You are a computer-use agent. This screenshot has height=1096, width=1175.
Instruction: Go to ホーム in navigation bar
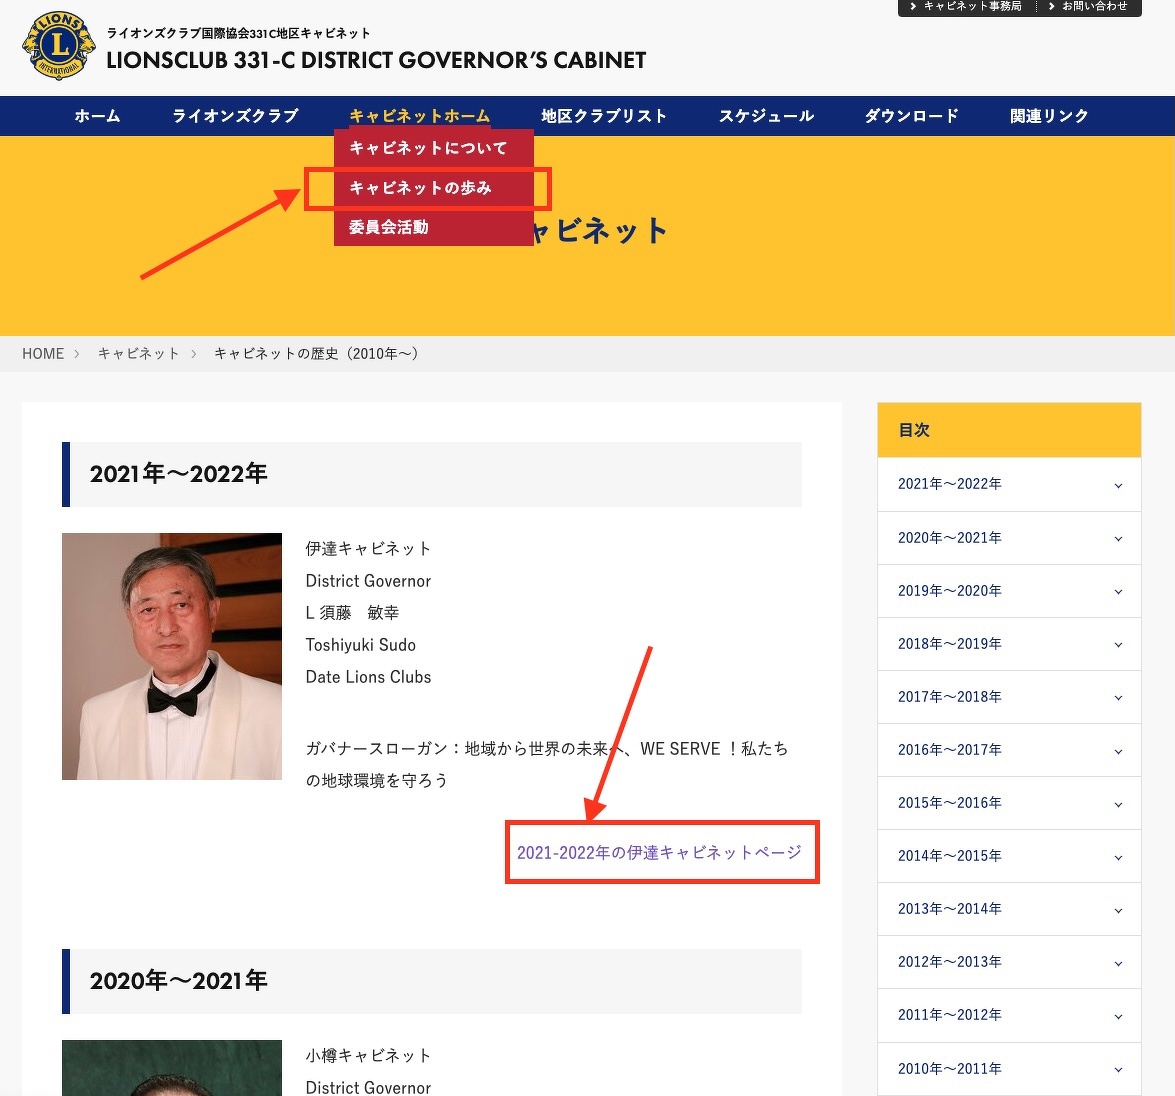pos(97,116)
